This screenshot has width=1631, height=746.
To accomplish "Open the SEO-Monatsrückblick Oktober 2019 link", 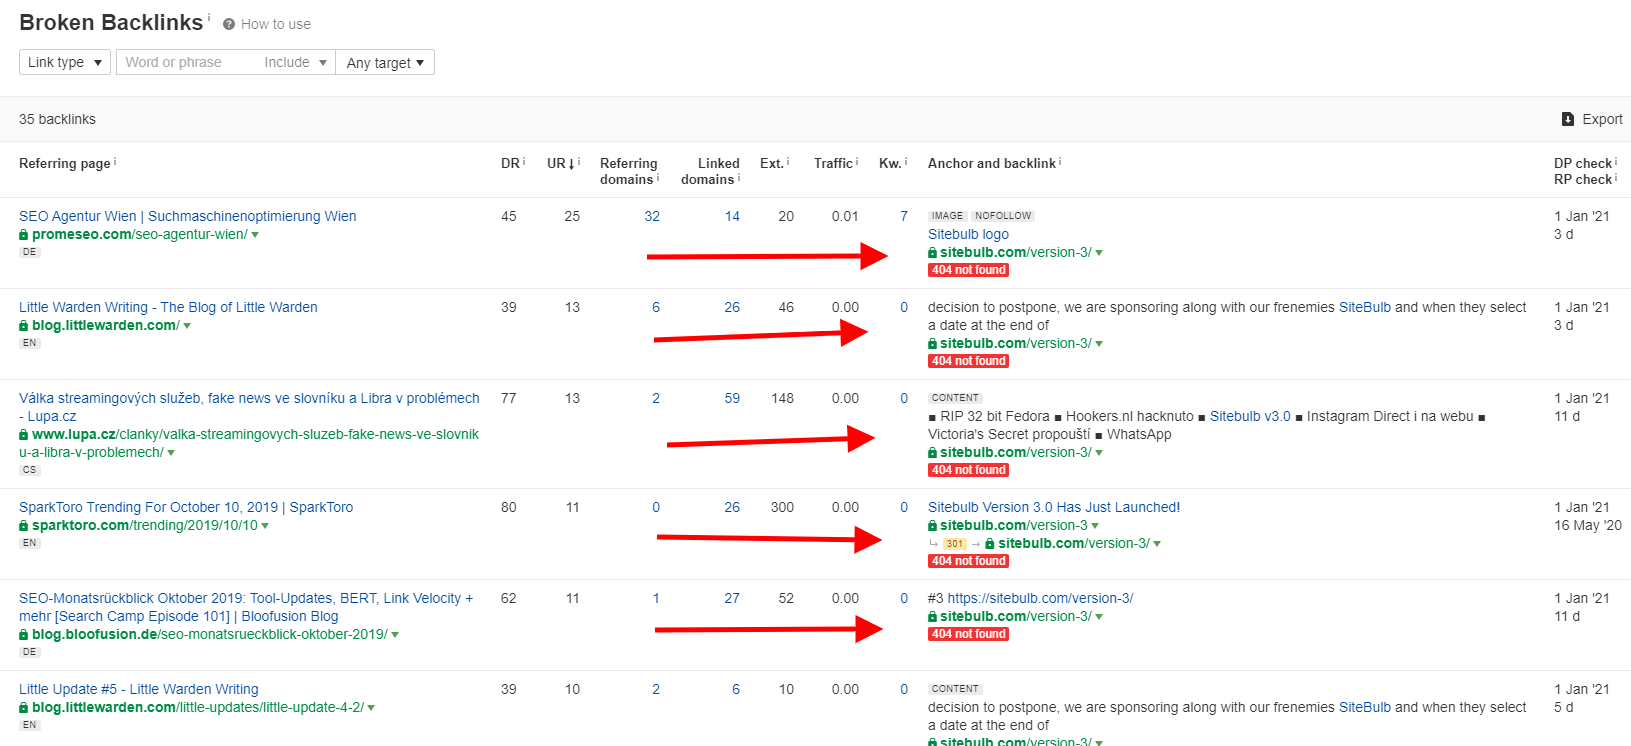I will coord(246,607).
